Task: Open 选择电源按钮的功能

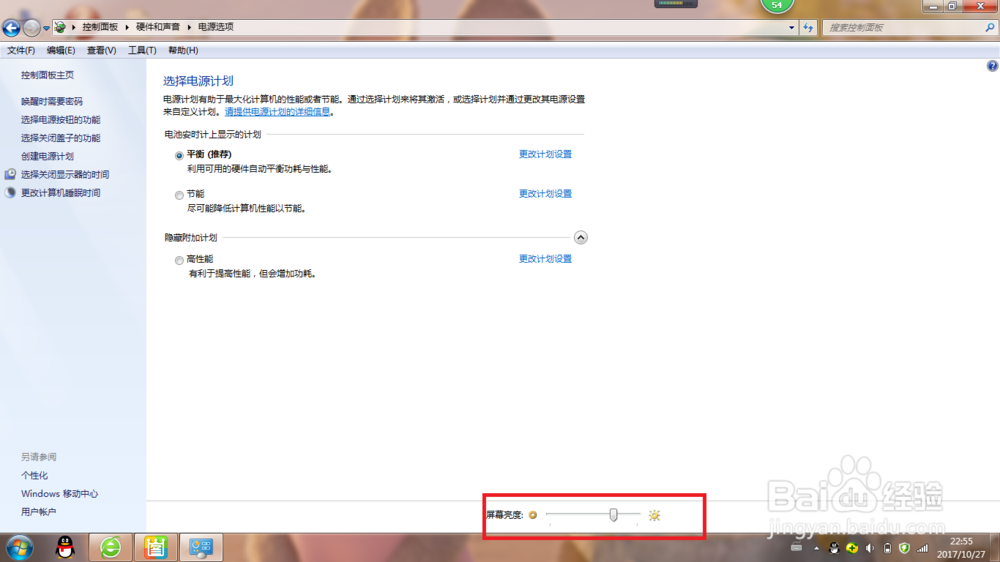Action: click(61, 120)
